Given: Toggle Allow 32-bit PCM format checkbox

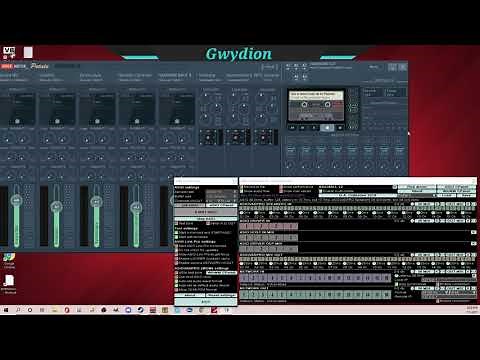Looking at the screenshot, I should coord(176,290).
